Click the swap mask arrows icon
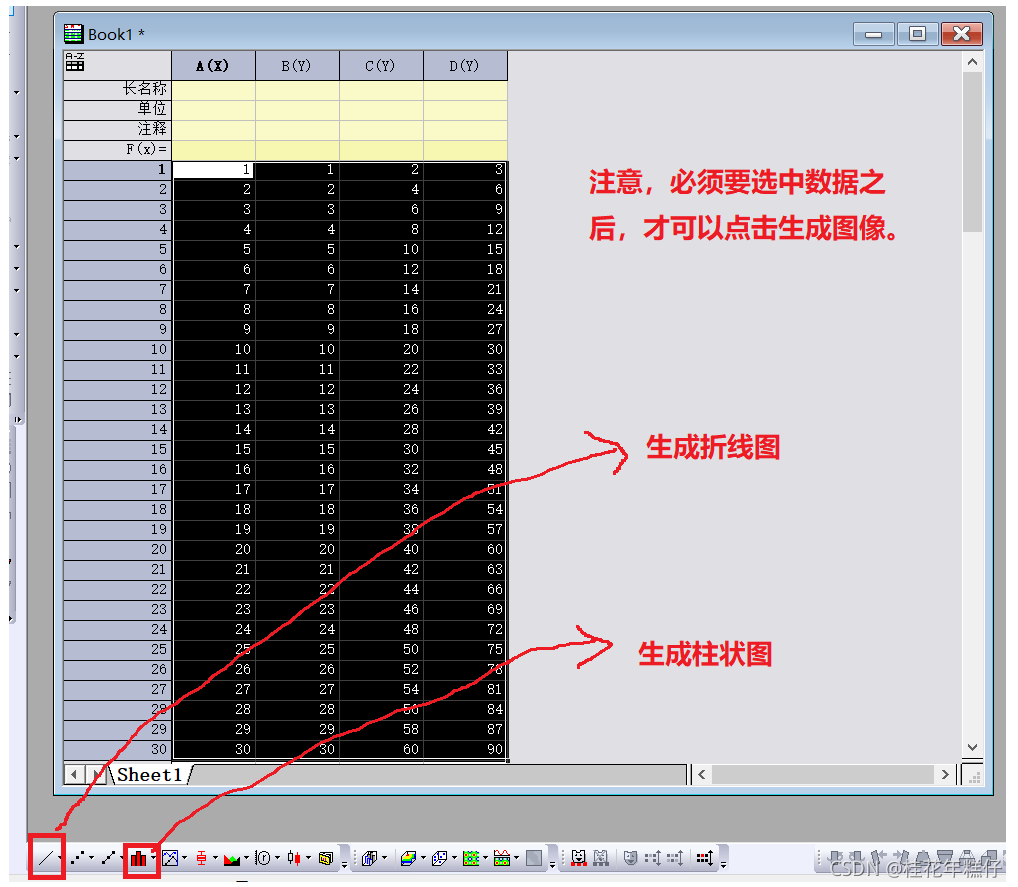Viewport: 1018px width, 887px height. point(675,858)
